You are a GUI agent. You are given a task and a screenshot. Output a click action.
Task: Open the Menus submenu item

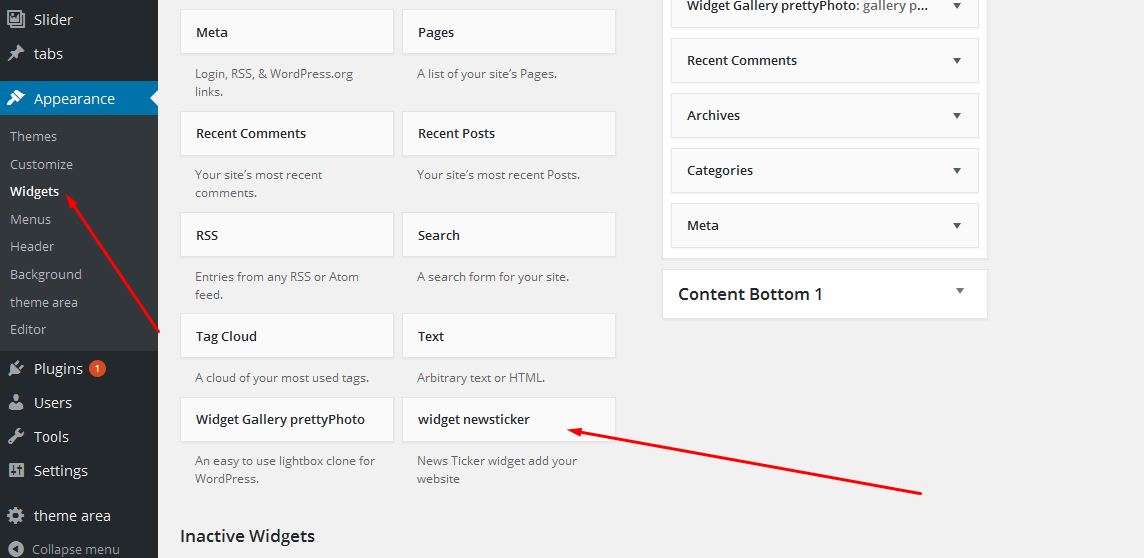(x=31, y=220)
